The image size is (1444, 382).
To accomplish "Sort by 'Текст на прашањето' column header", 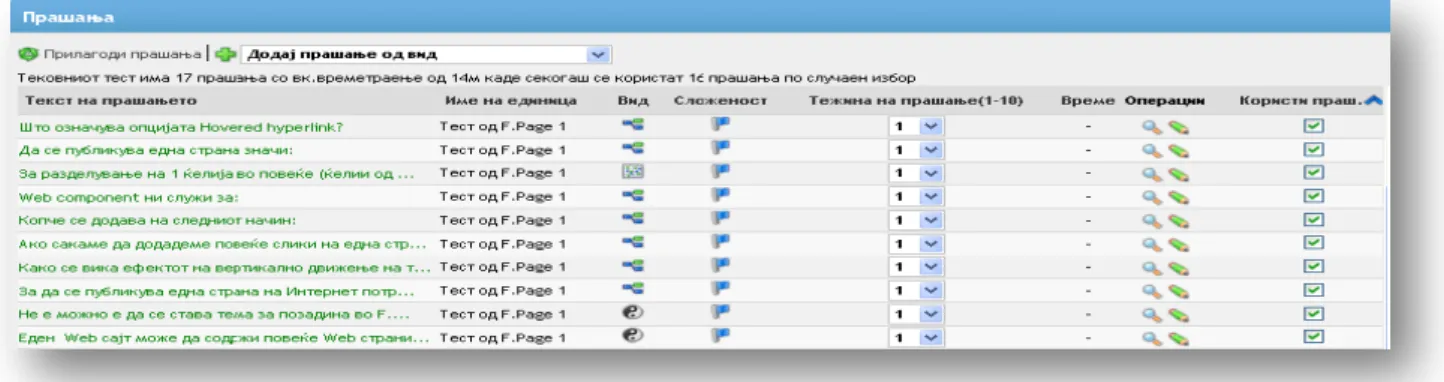I will [111, 101].
